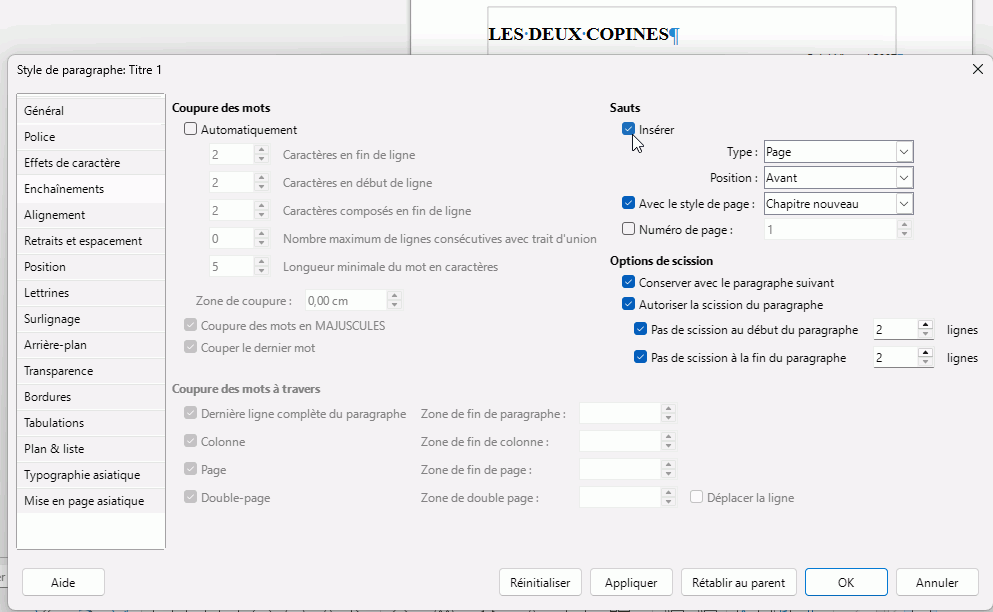Click the OK button
Screen dimensions: 993x612
click(x=846, y=582)
